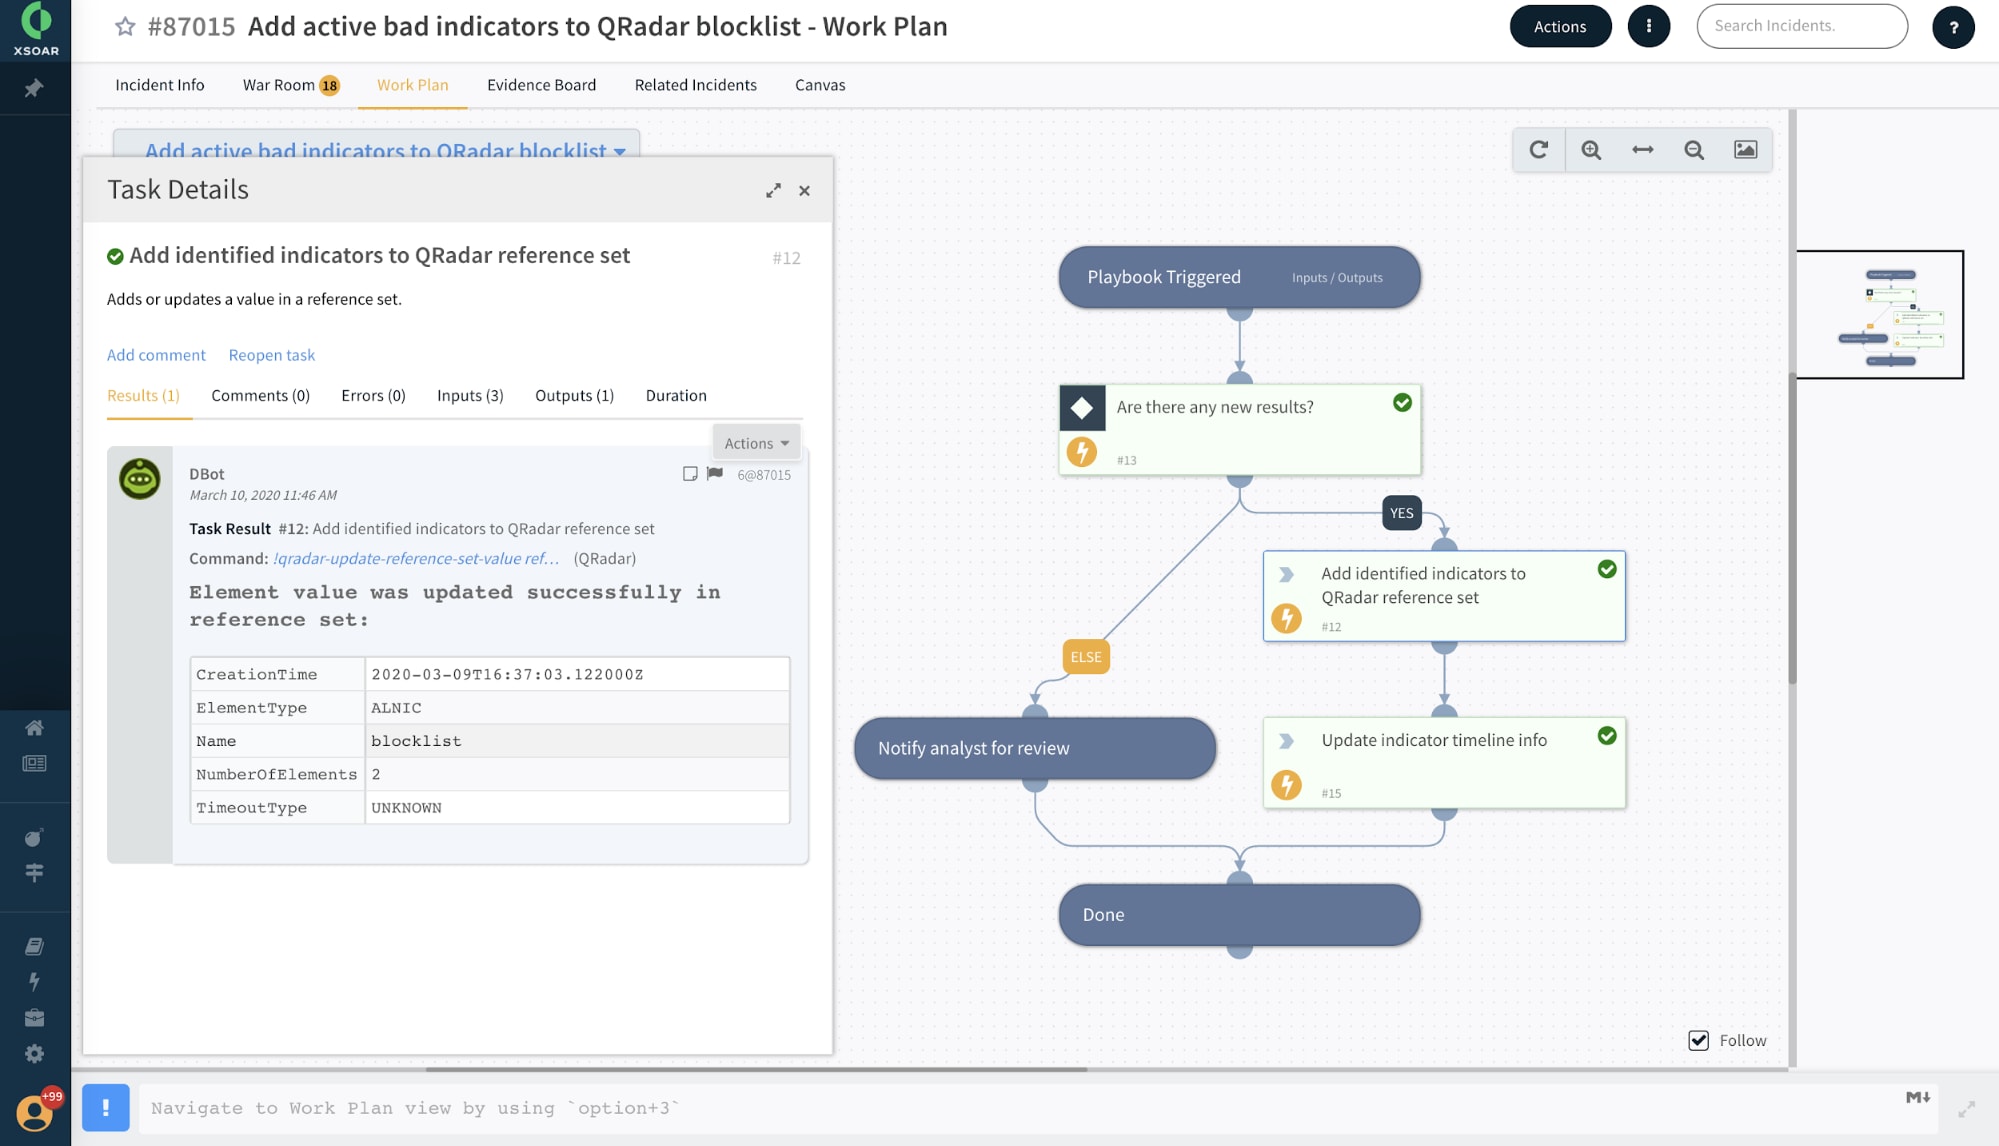Select the 'Add identified indicators' task node
Screen dimensions: 1999x1146
click(x=1444, y=596)
